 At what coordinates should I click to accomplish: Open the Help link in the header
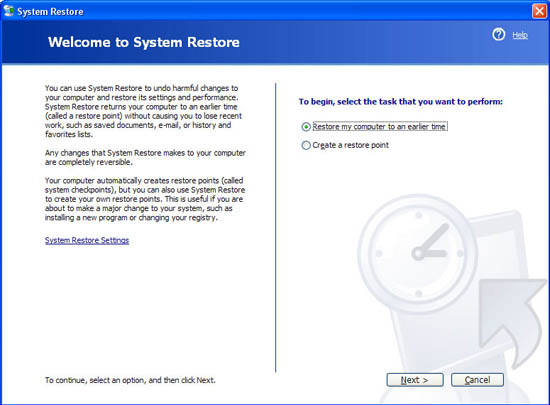[x=520, y=35]
